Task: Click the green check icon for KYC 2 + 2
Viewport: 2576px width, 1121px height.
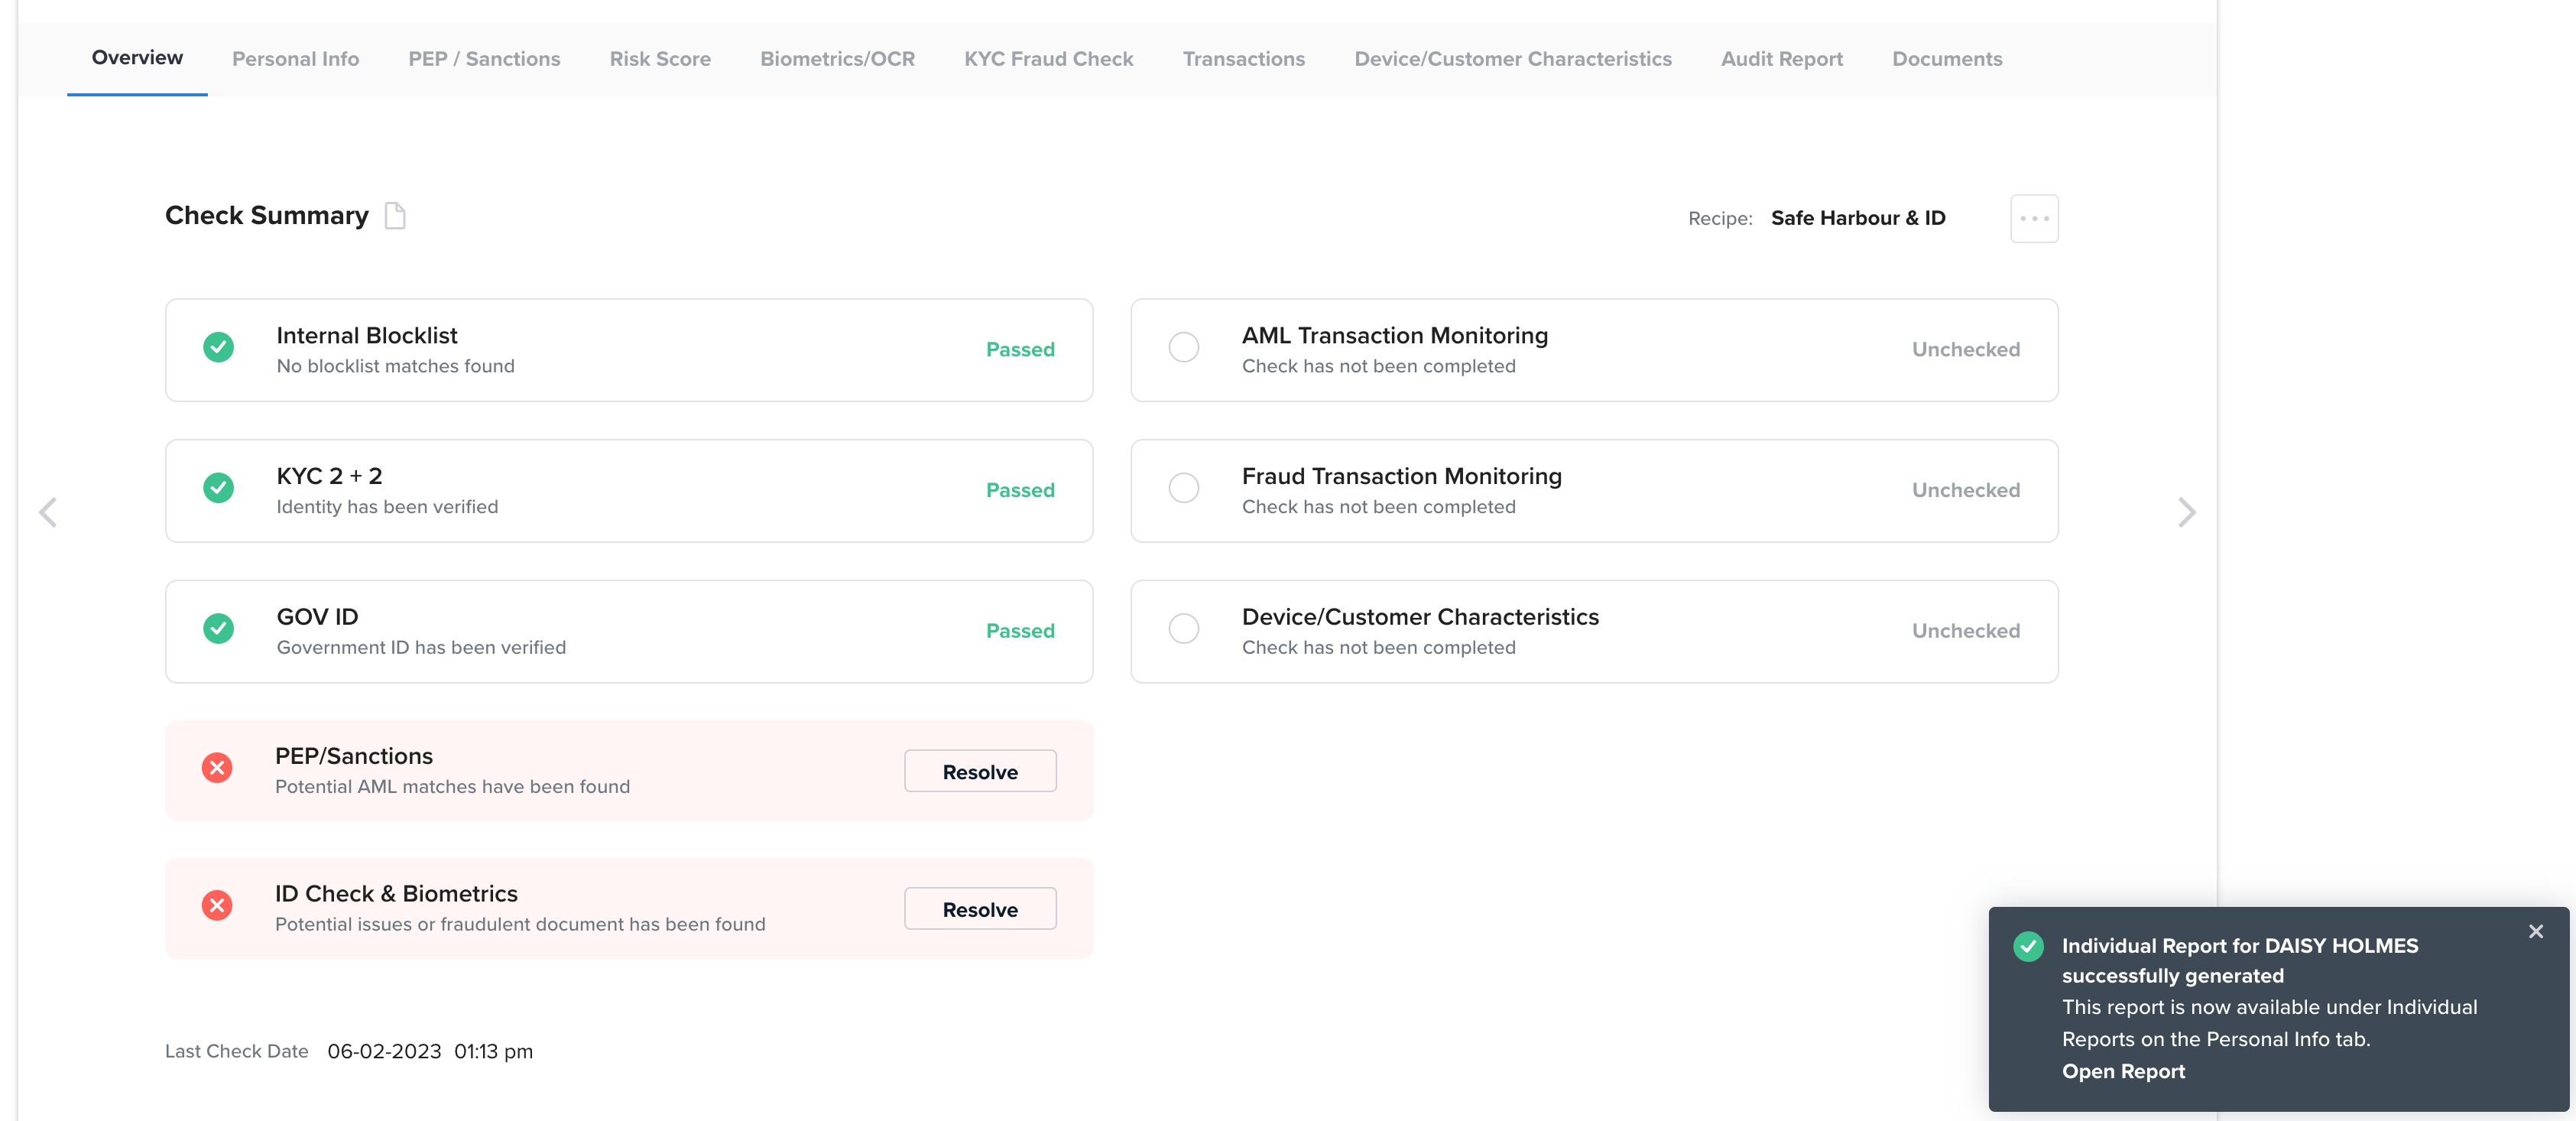Action: tap(218, 488)
